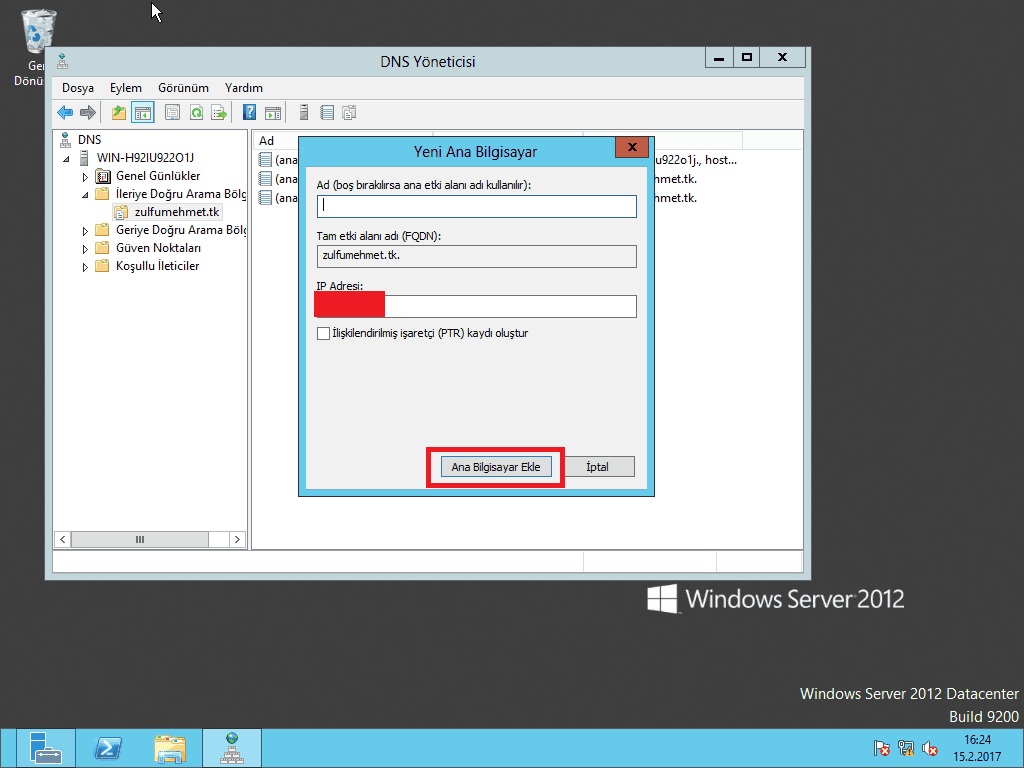This screenshot has width=1024, height=768.
Task: Open the Recycle Bin desktop icon
Action: [38, 33]
